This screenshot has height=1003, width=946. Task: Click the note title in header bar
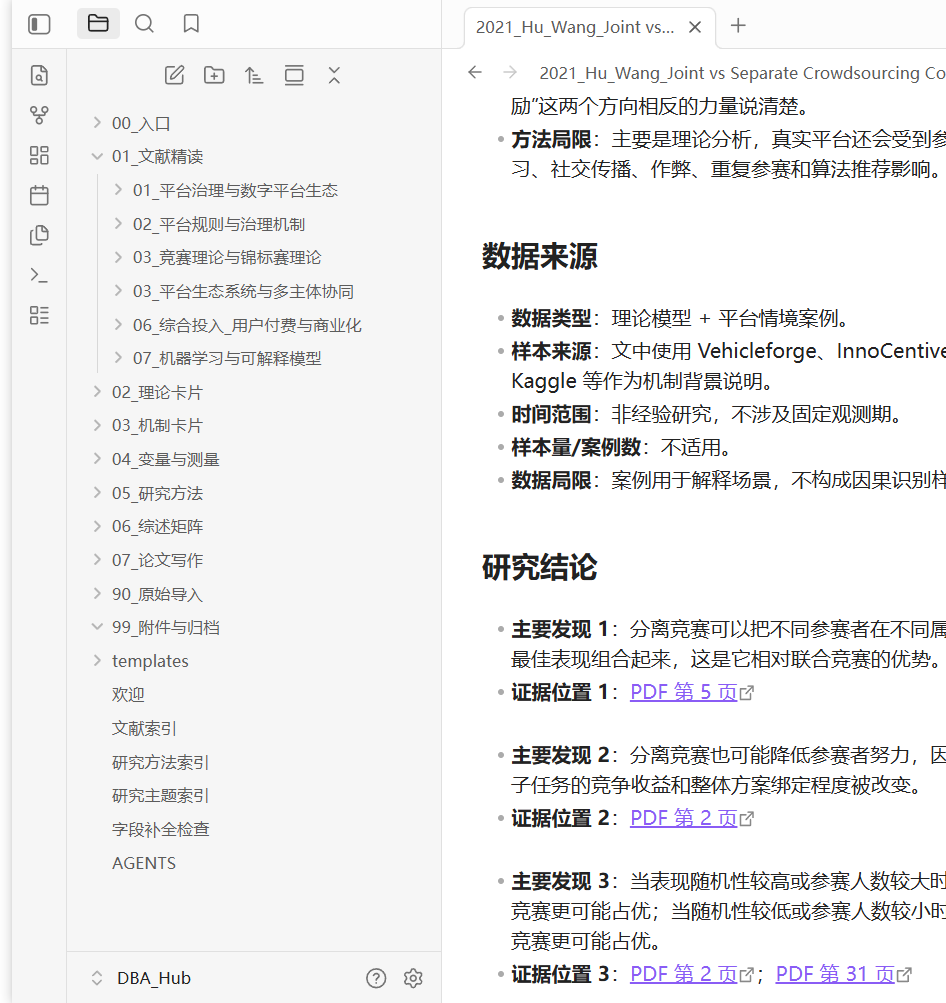pos(742,73)
